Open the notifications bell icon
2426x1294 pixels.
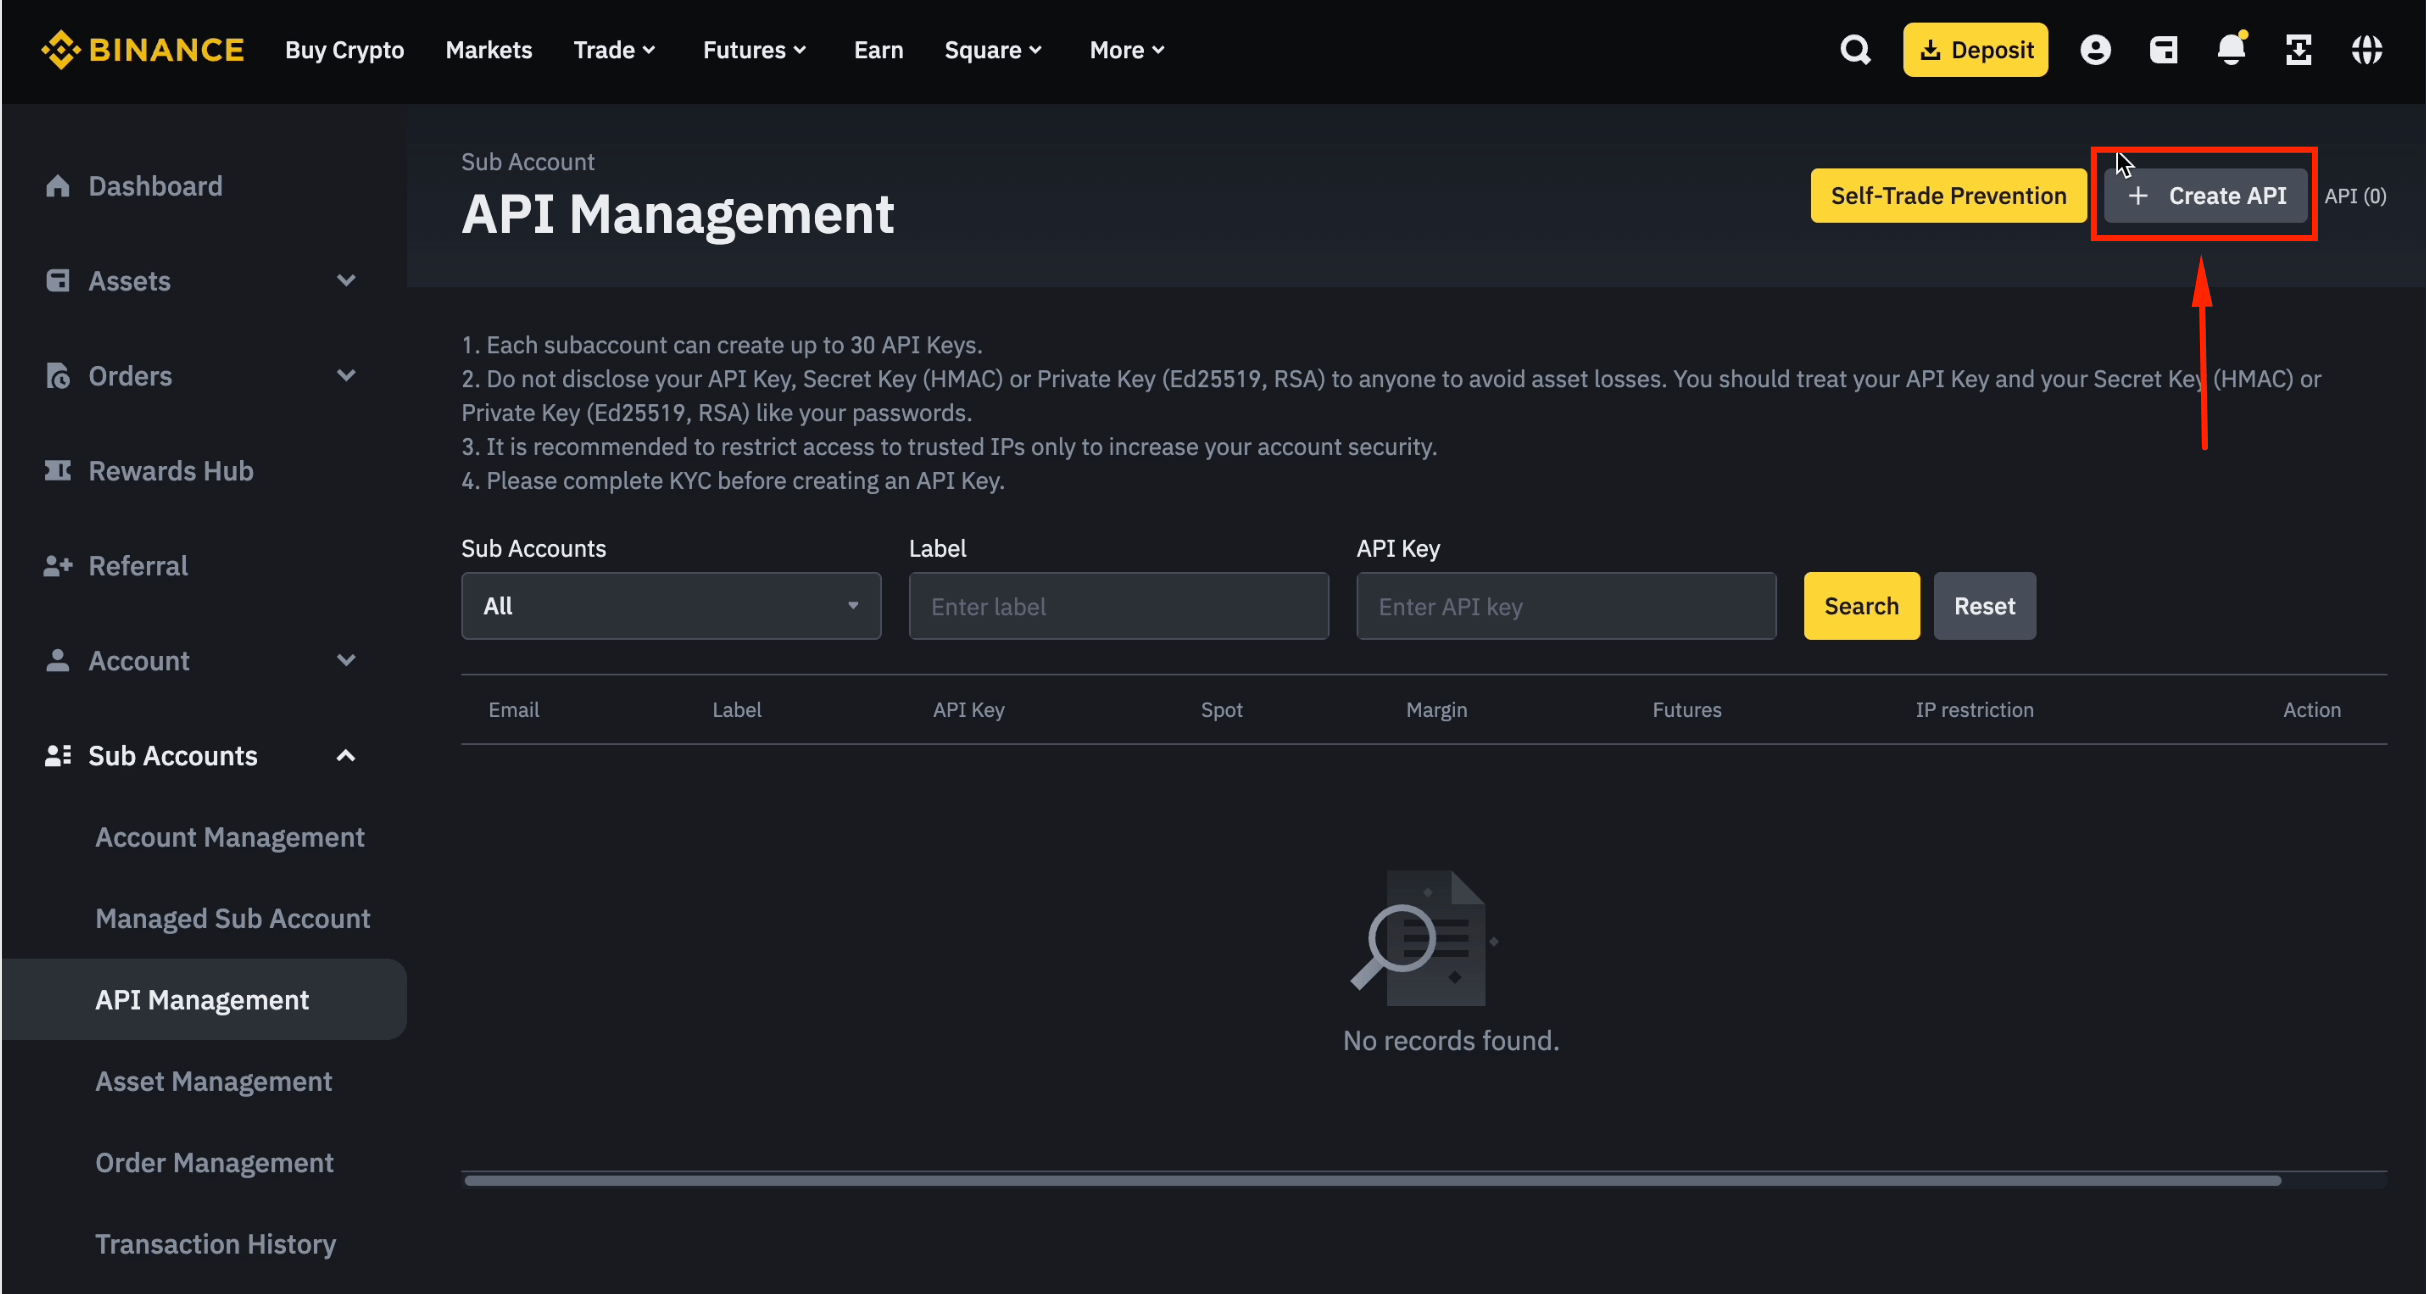coord(2231,50)
